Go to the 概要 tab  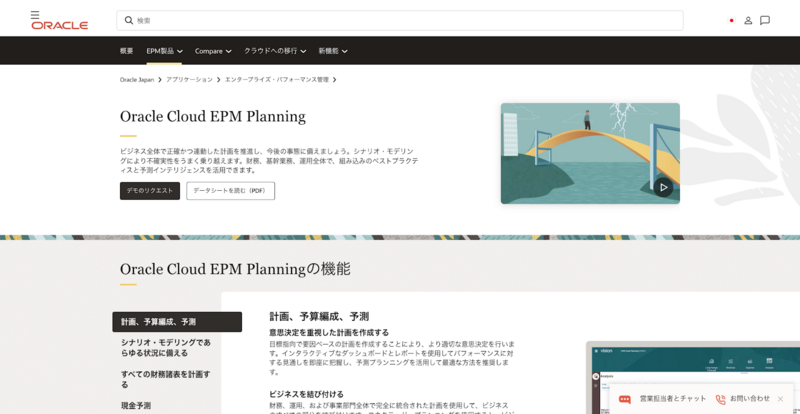127,51
